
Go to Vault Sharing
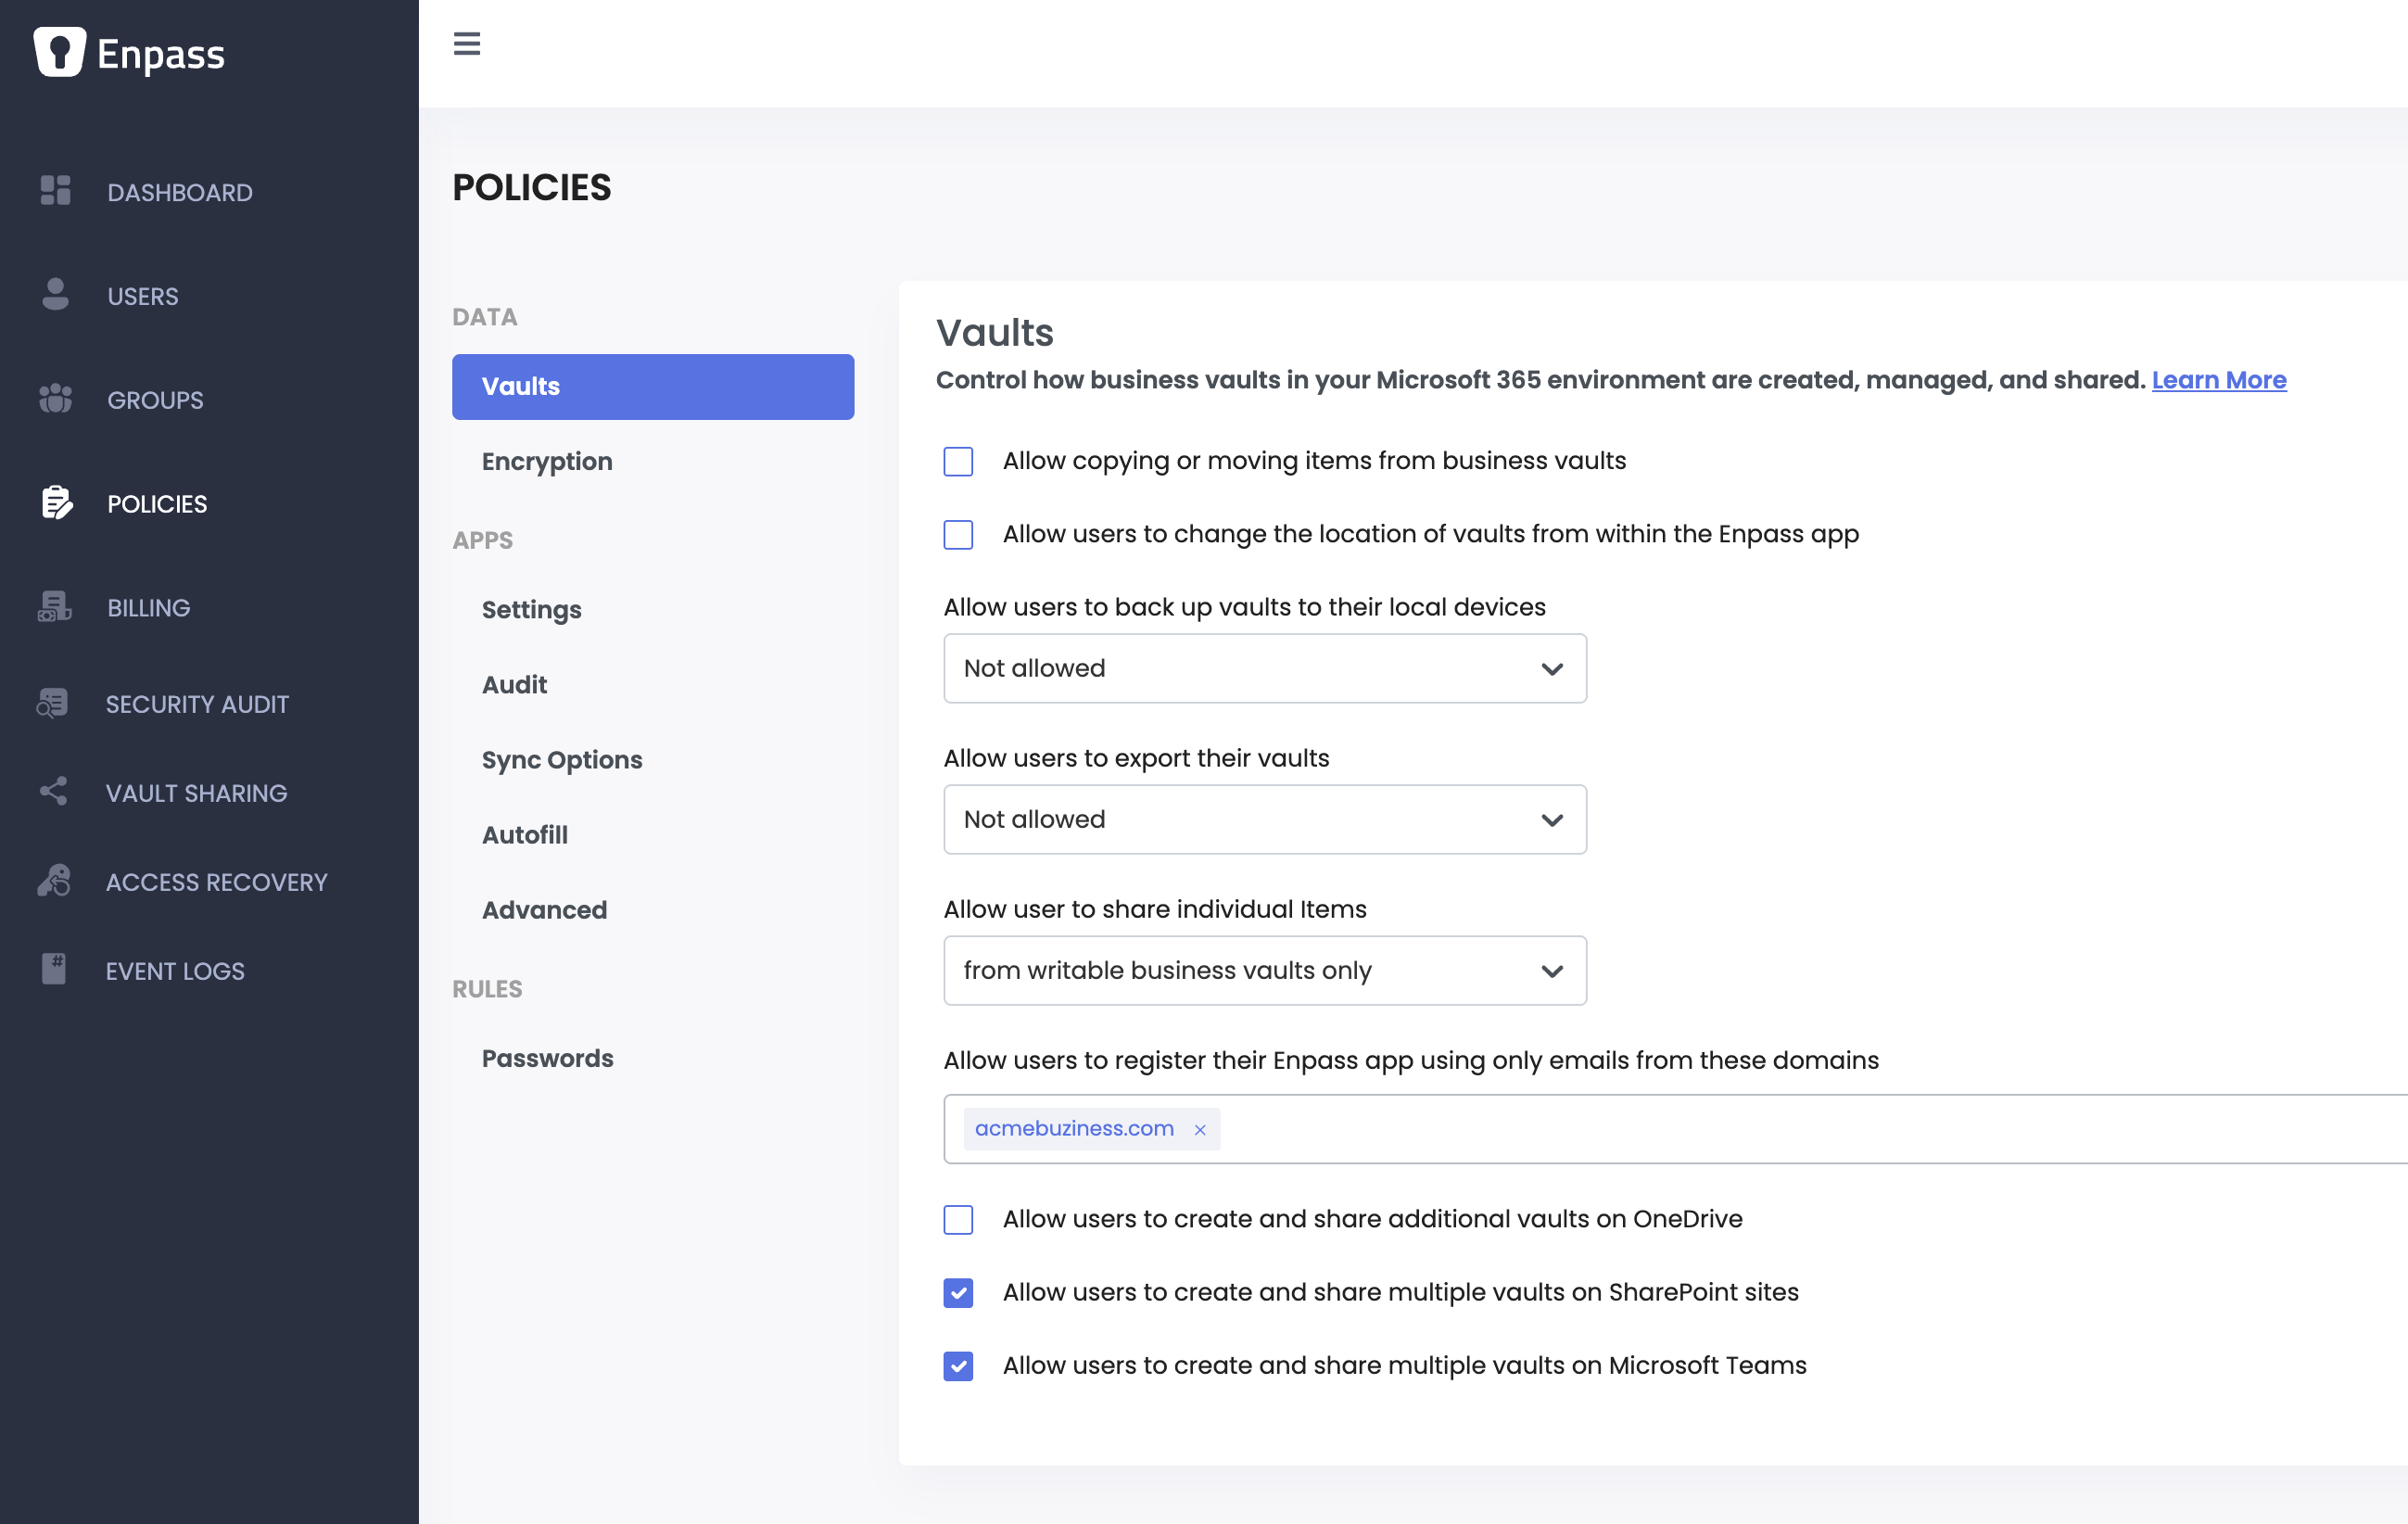[196, 793]
